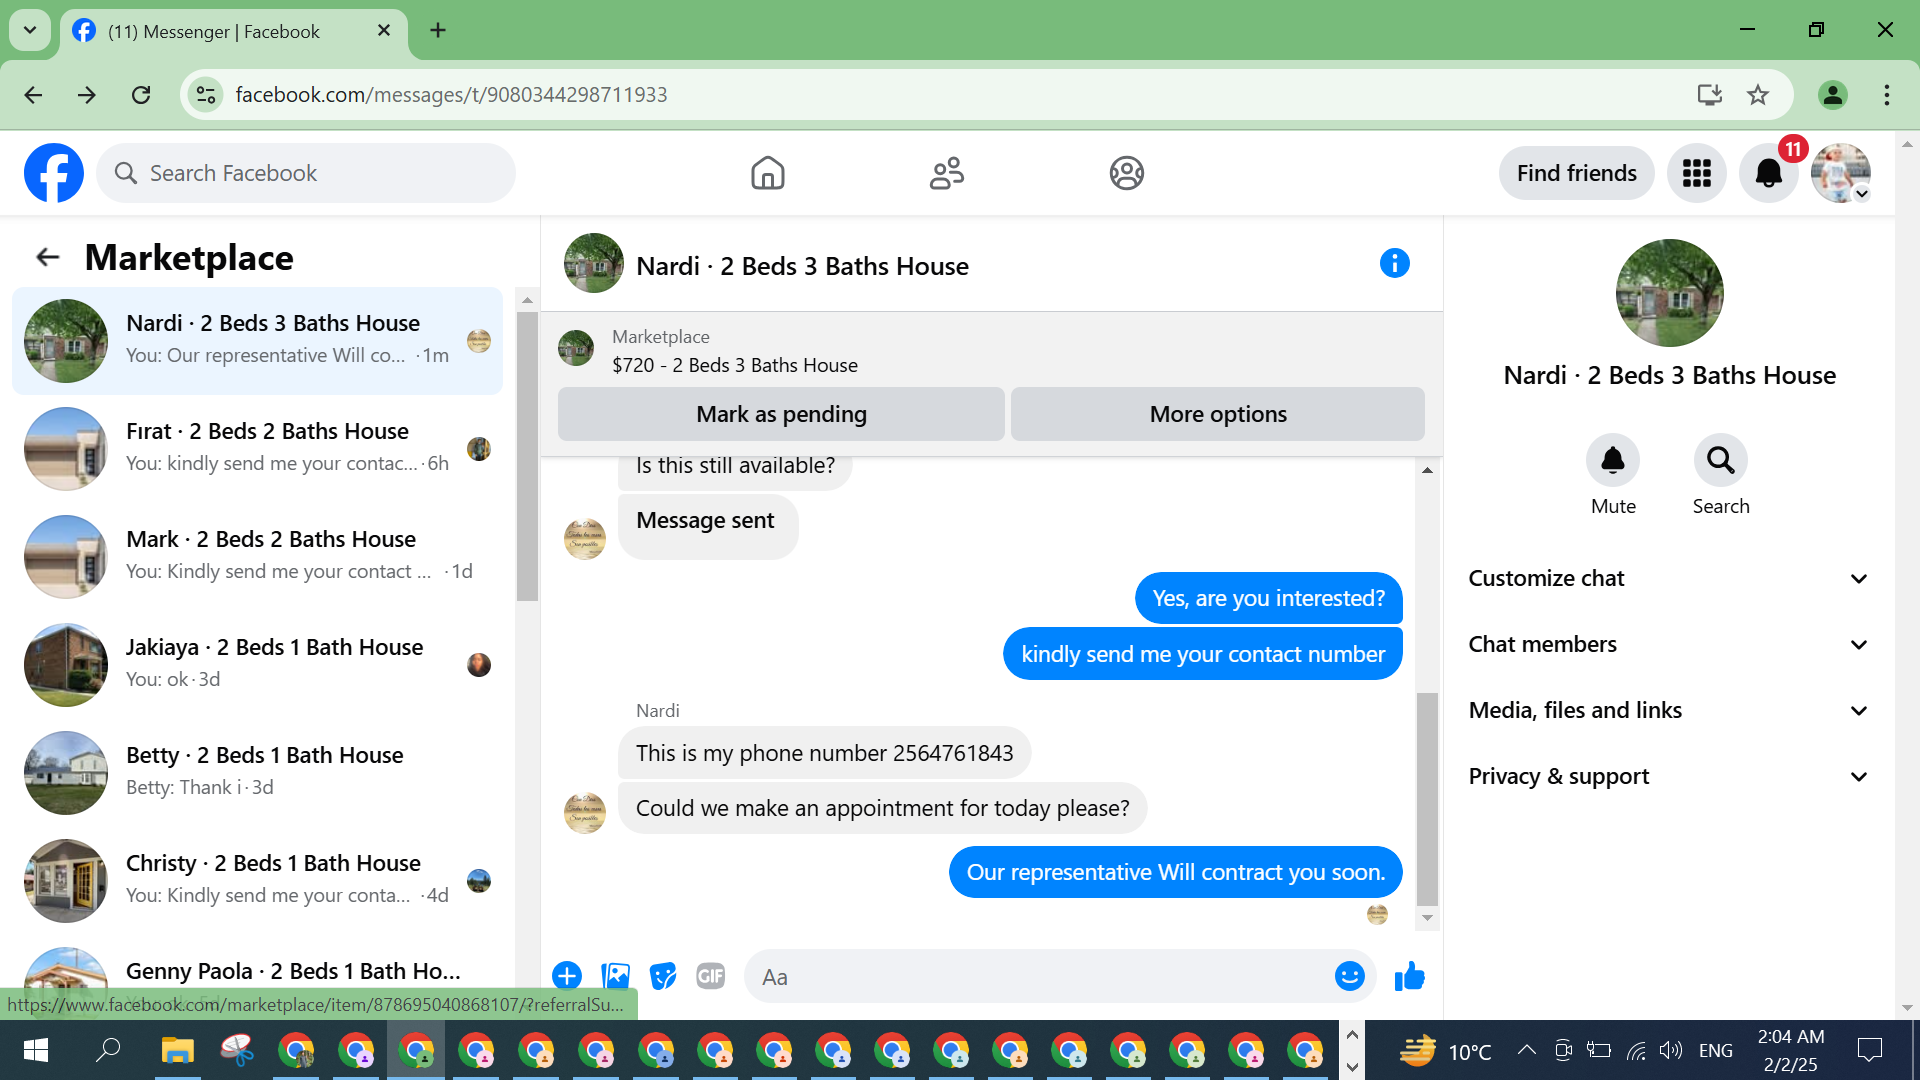Open the notifications bell with 11 badge
The width and height of the screenshot is (1920, 1080).
tap(1768, 173)
